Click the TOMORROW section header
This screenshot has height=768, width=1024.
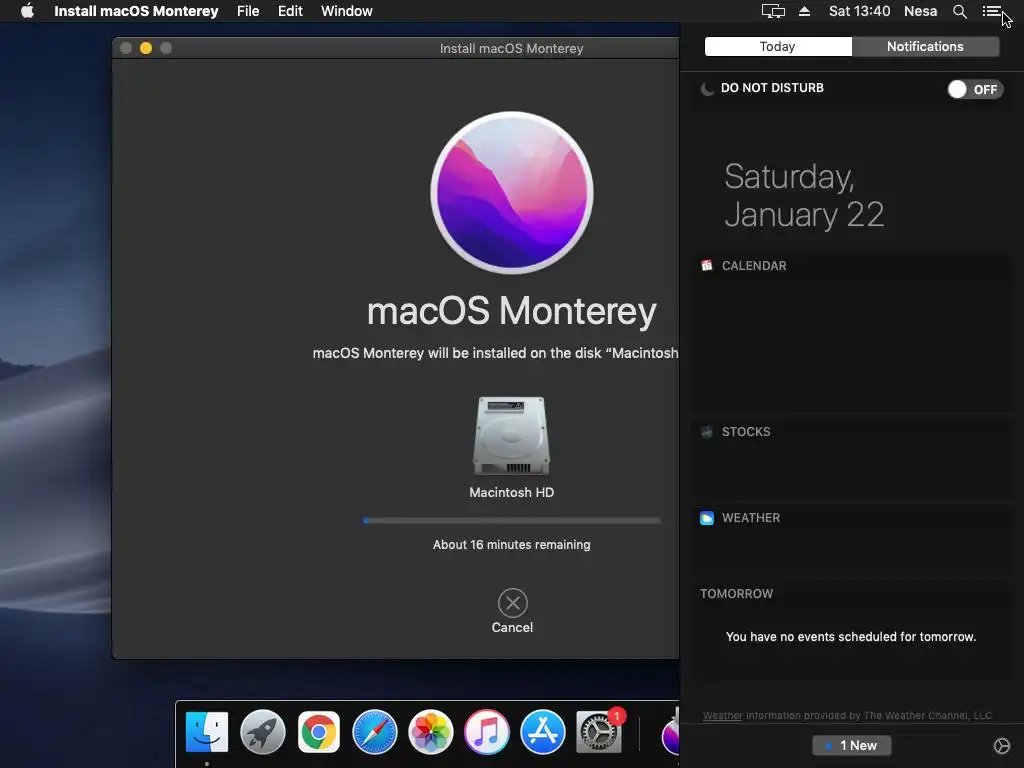pyautogui.click(x=736, y=594)
